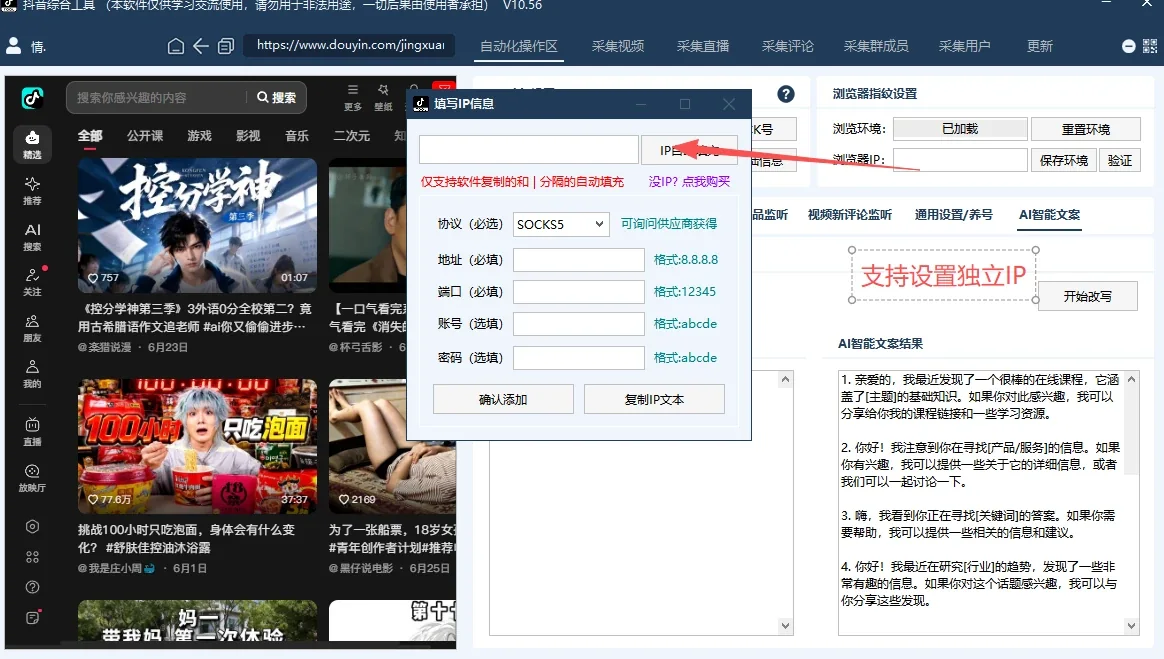Select 音乐 category in Douyin
Image resolution: width=1164 pixels, height=659 pixels.
point(297,136)
